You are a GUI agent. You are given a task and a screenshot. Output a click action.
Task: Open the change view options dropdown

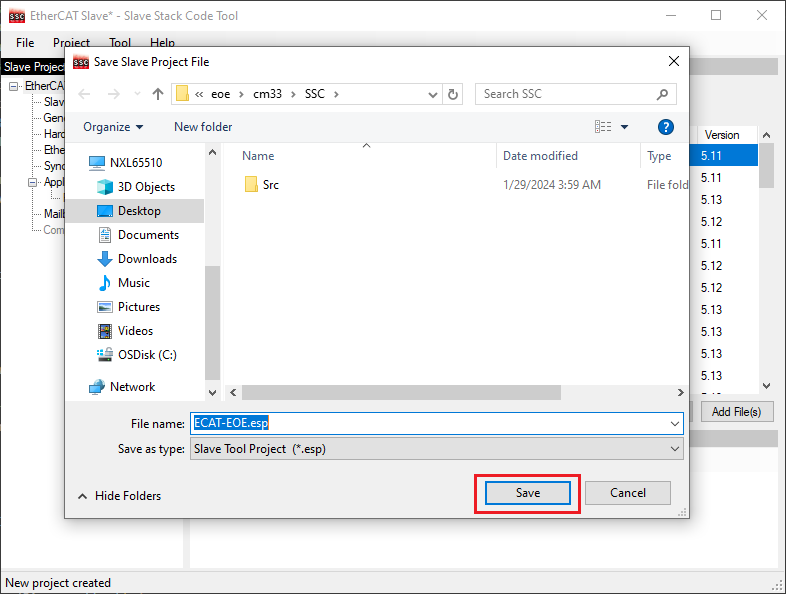click(x=625, y=127)
